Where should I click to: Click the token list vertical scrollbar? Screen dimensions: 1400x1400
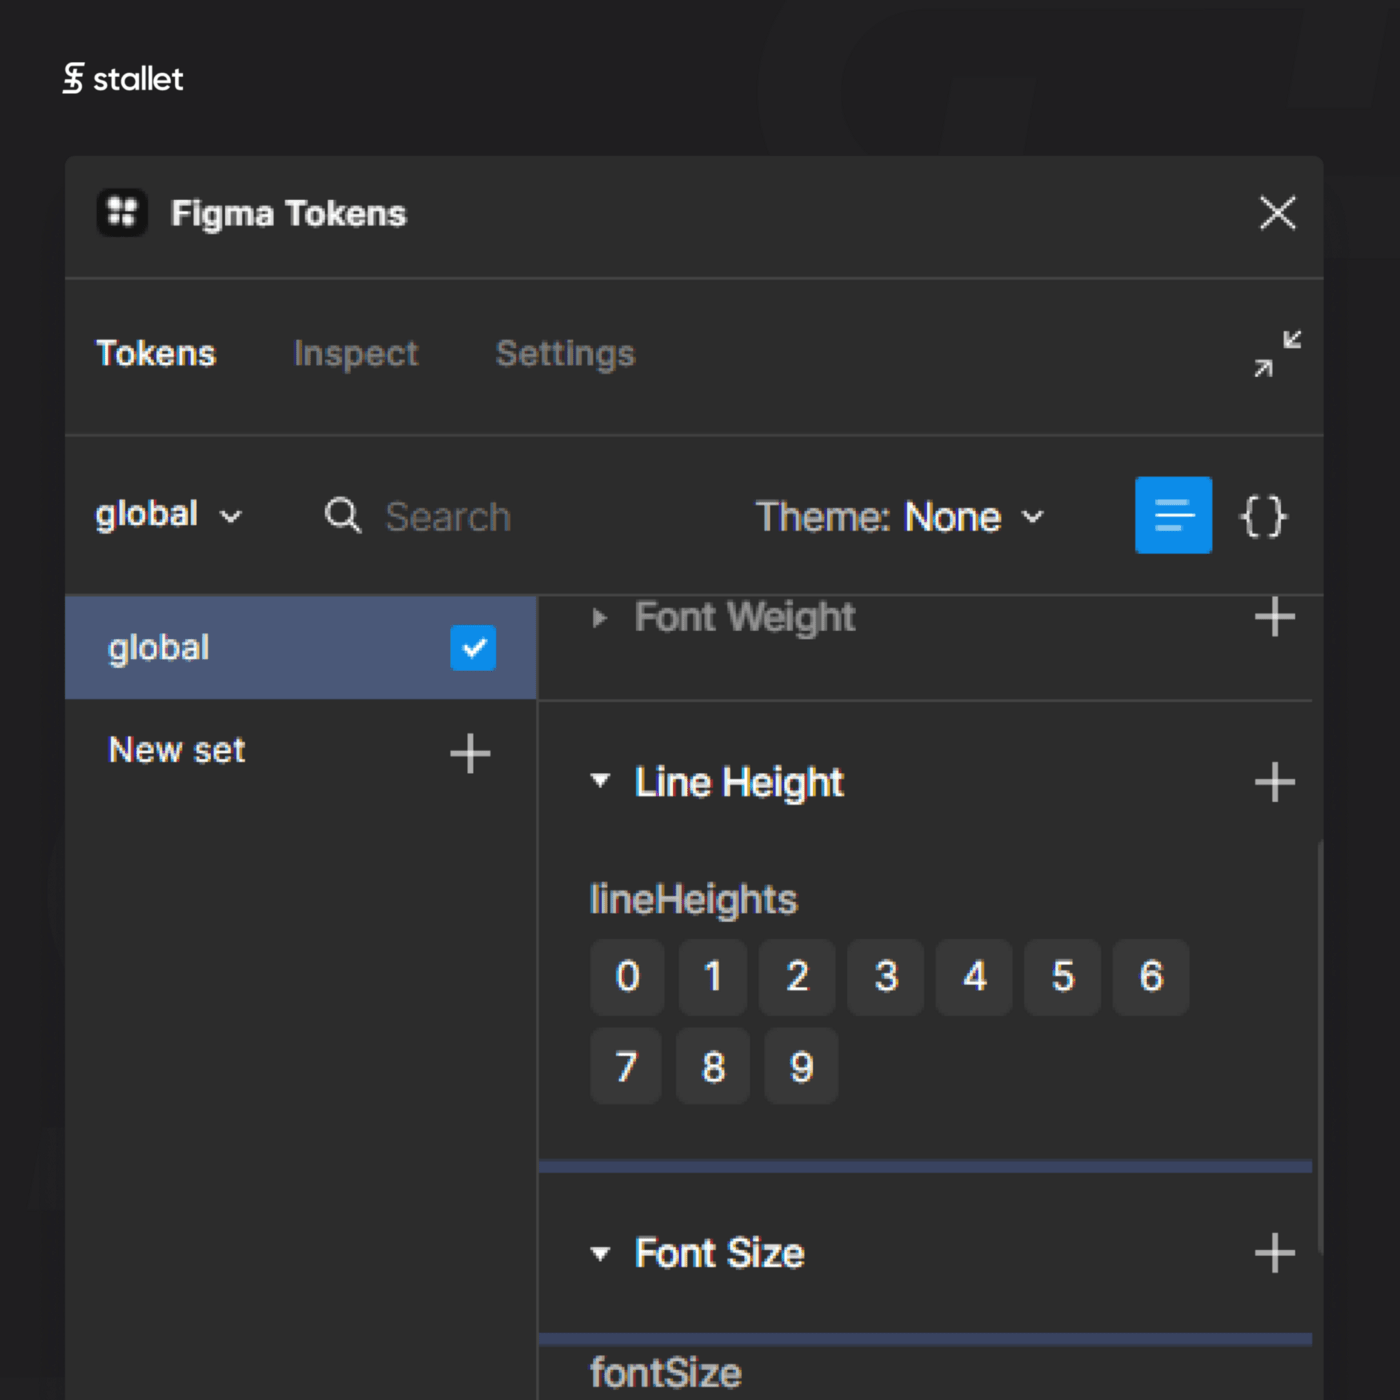coord(1321,1046)
